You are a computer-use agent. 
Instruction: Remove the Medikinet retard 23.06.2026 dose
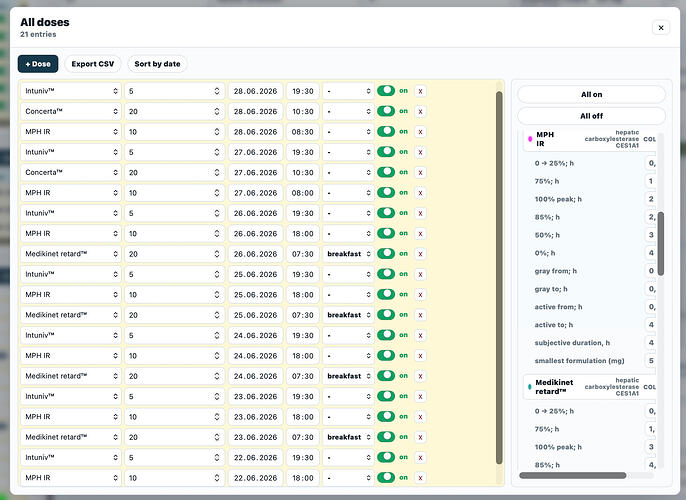pyautogui.click(x=420, y=437)
